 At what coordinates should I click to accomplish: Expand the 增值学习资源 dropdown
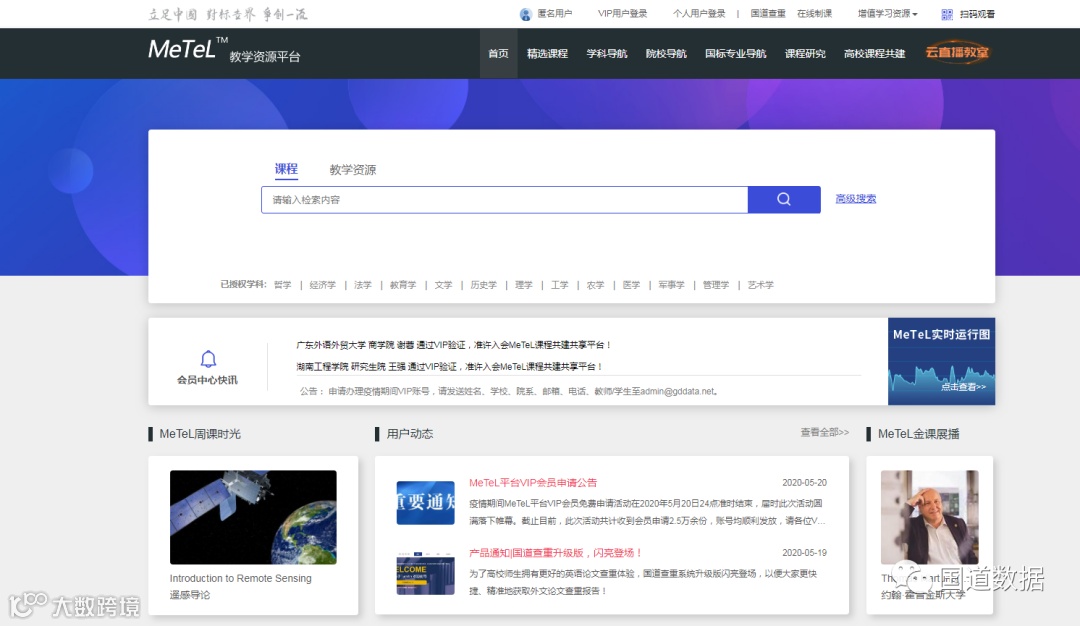click(x=887, y=14)
